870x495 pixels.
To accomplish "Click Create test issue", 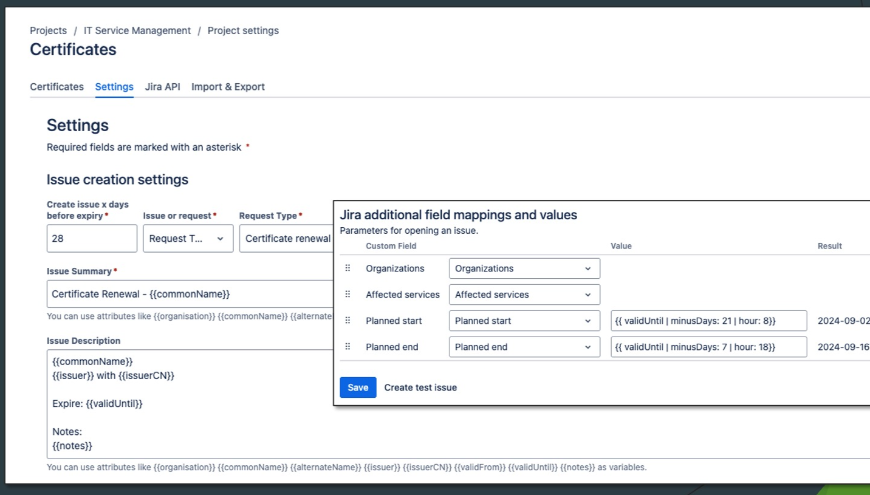I will 420,387.
